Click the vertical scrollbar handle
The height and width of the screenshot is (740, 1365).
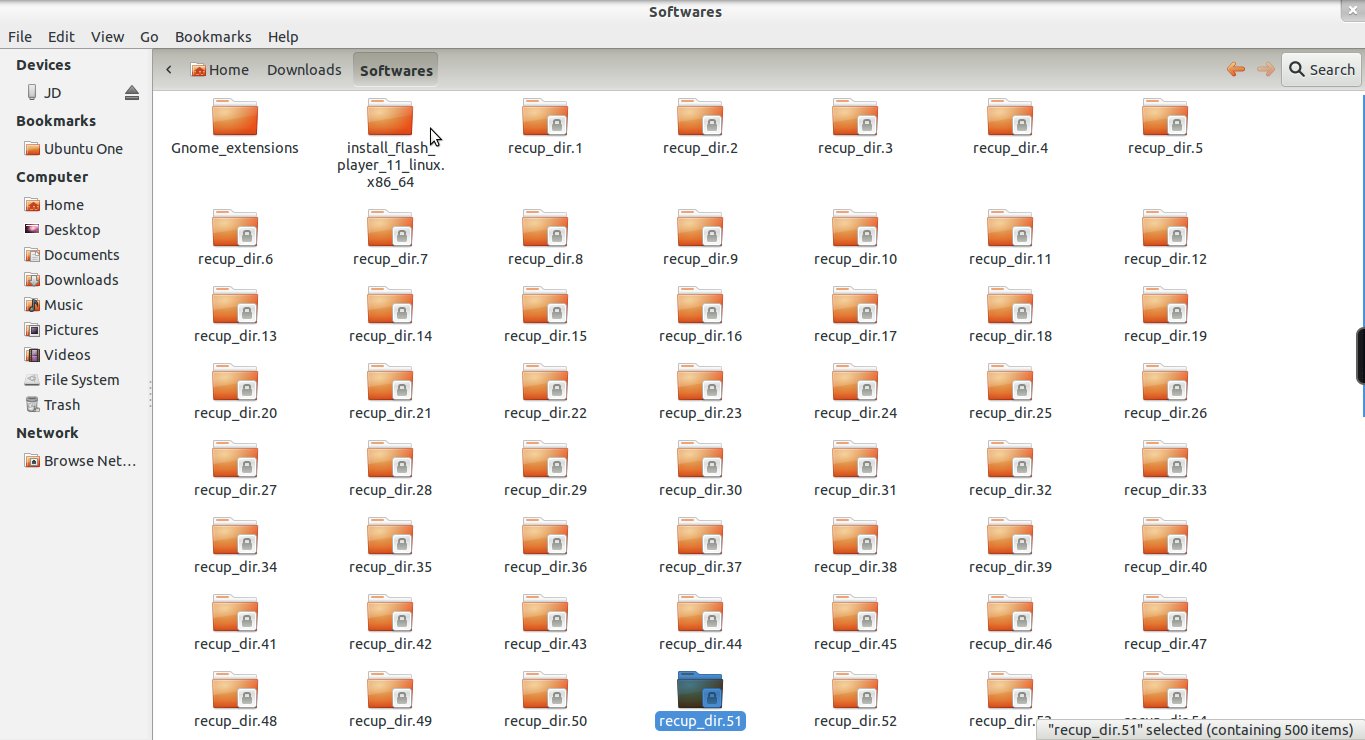(1361, 356)
